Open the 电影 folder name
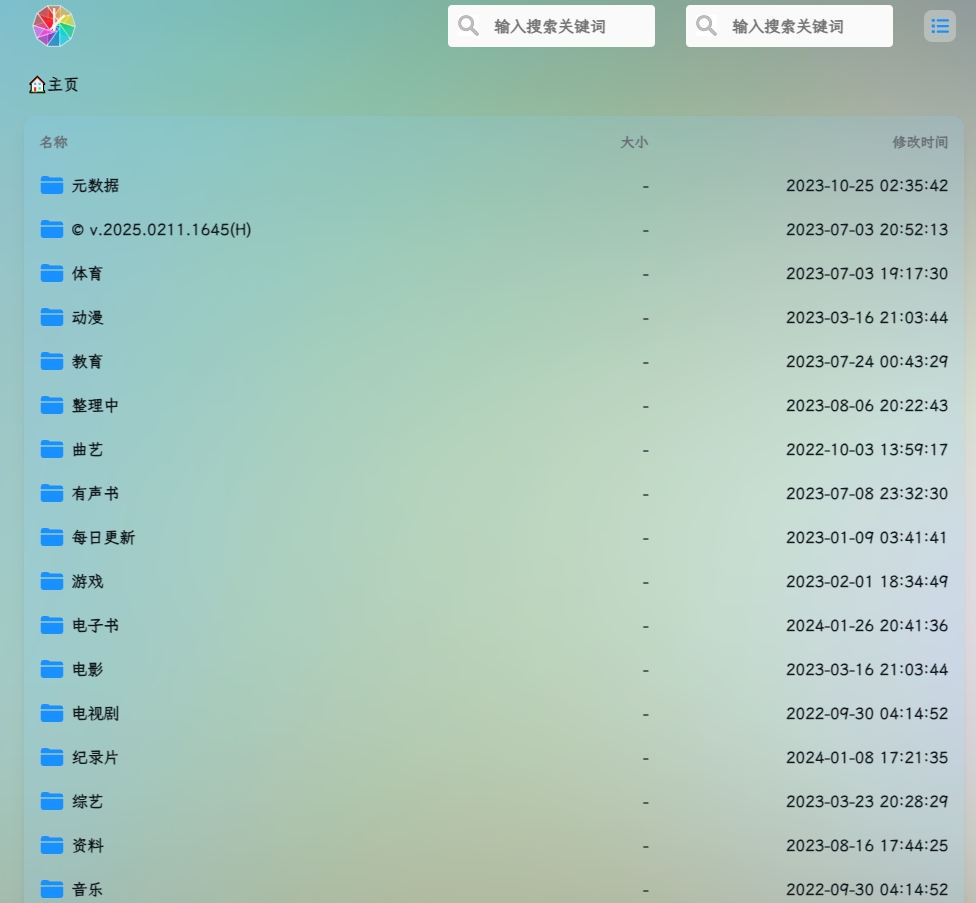Viewport: 976px width, 903px height. (87, 670)
